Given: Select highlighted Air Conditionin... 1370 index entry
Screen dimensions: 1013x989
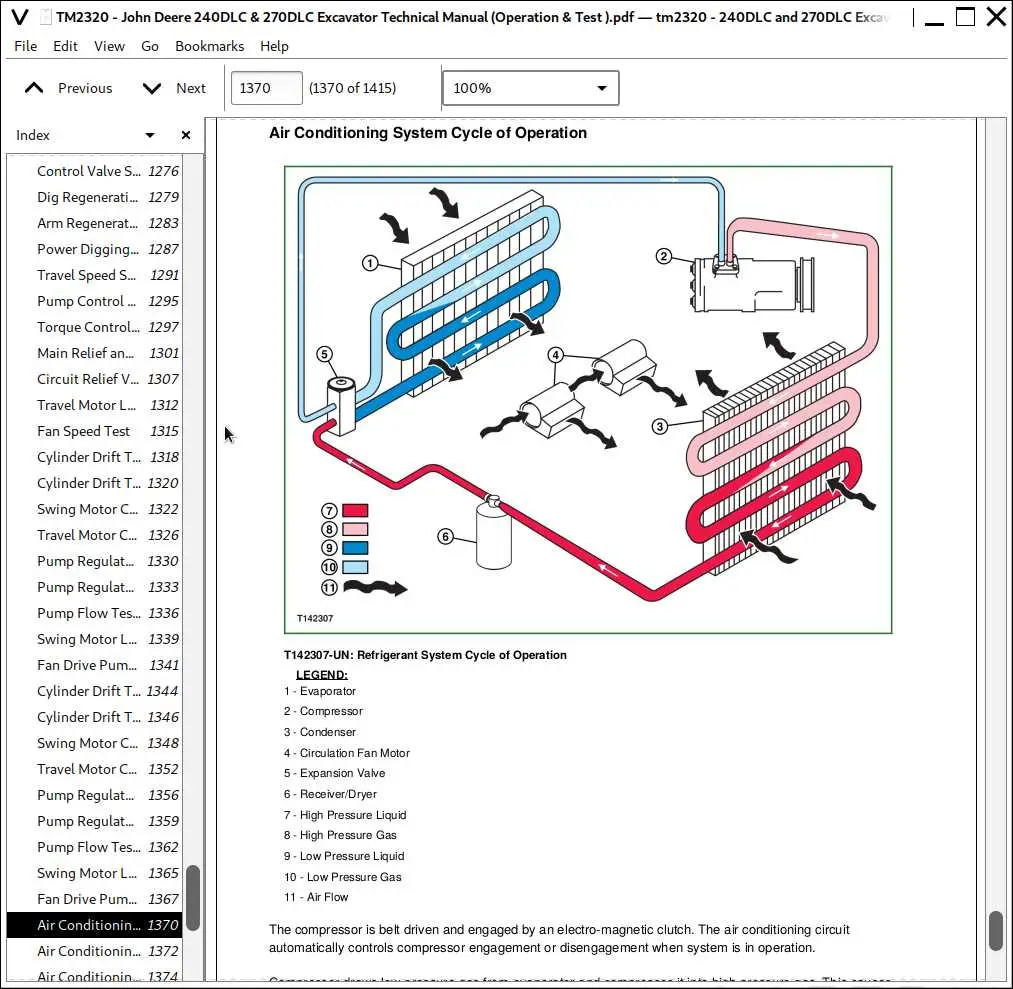Looking at the screenshot, I should click(x=94, y=925).
